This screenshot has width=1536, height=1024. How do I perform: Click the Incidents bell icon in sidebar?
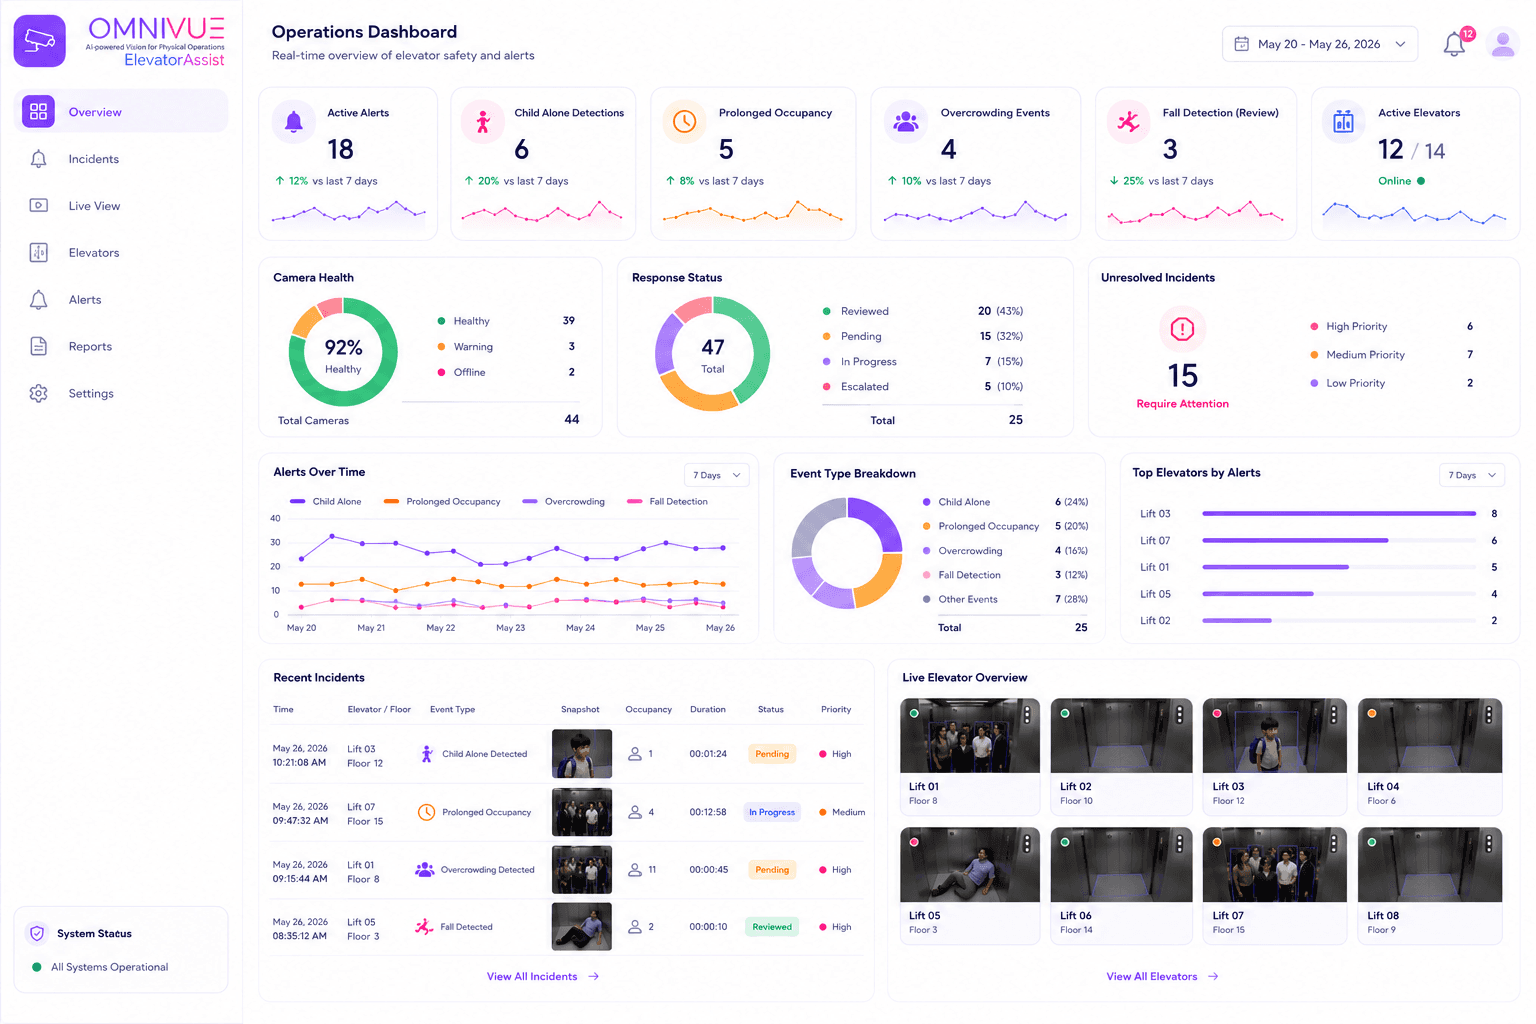[38, 159]
